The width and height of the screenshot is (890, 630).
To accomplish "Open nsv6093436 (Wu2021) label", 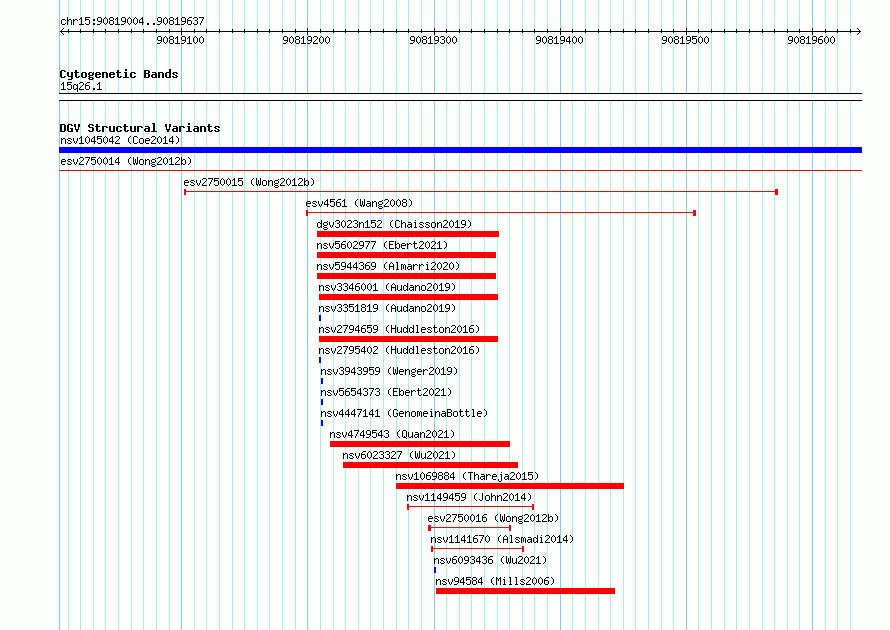I will point(490,560).
